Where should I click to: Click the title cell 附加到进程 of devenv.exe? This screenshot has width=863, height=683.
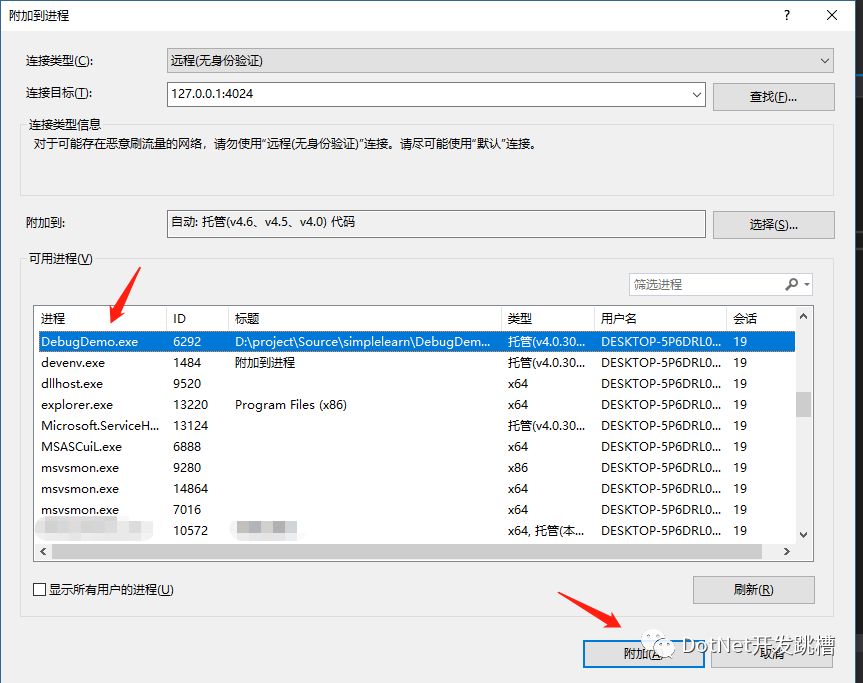click(x=265, y=363)
